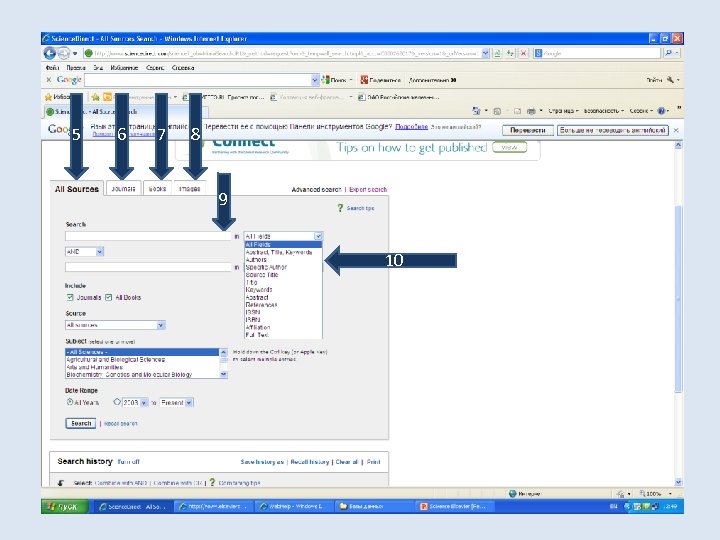Expand the zoom level 100% dropdown

670,494
